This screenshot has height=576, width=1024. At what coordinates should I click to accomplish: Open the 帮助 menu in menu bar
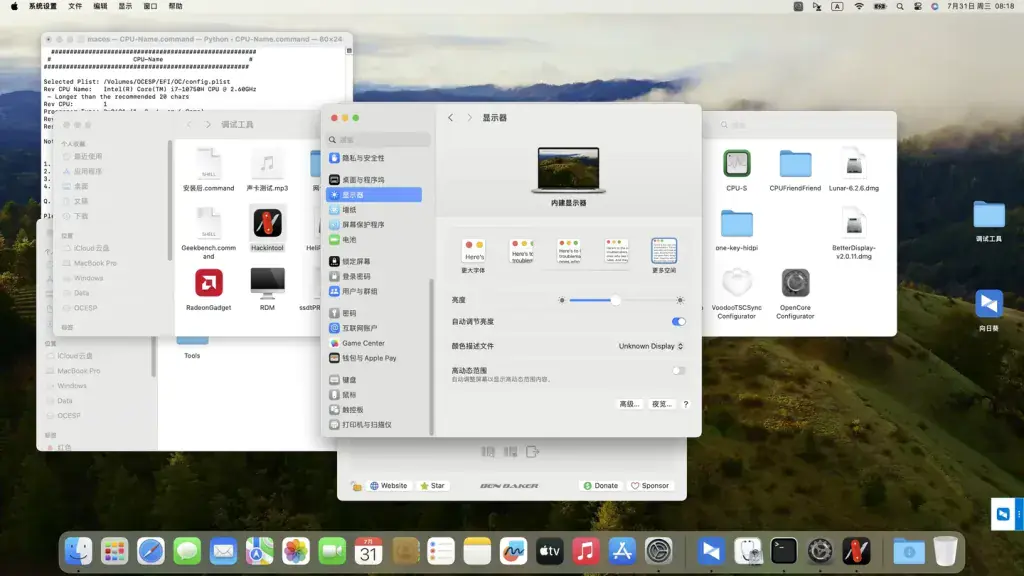pos(176,7)
